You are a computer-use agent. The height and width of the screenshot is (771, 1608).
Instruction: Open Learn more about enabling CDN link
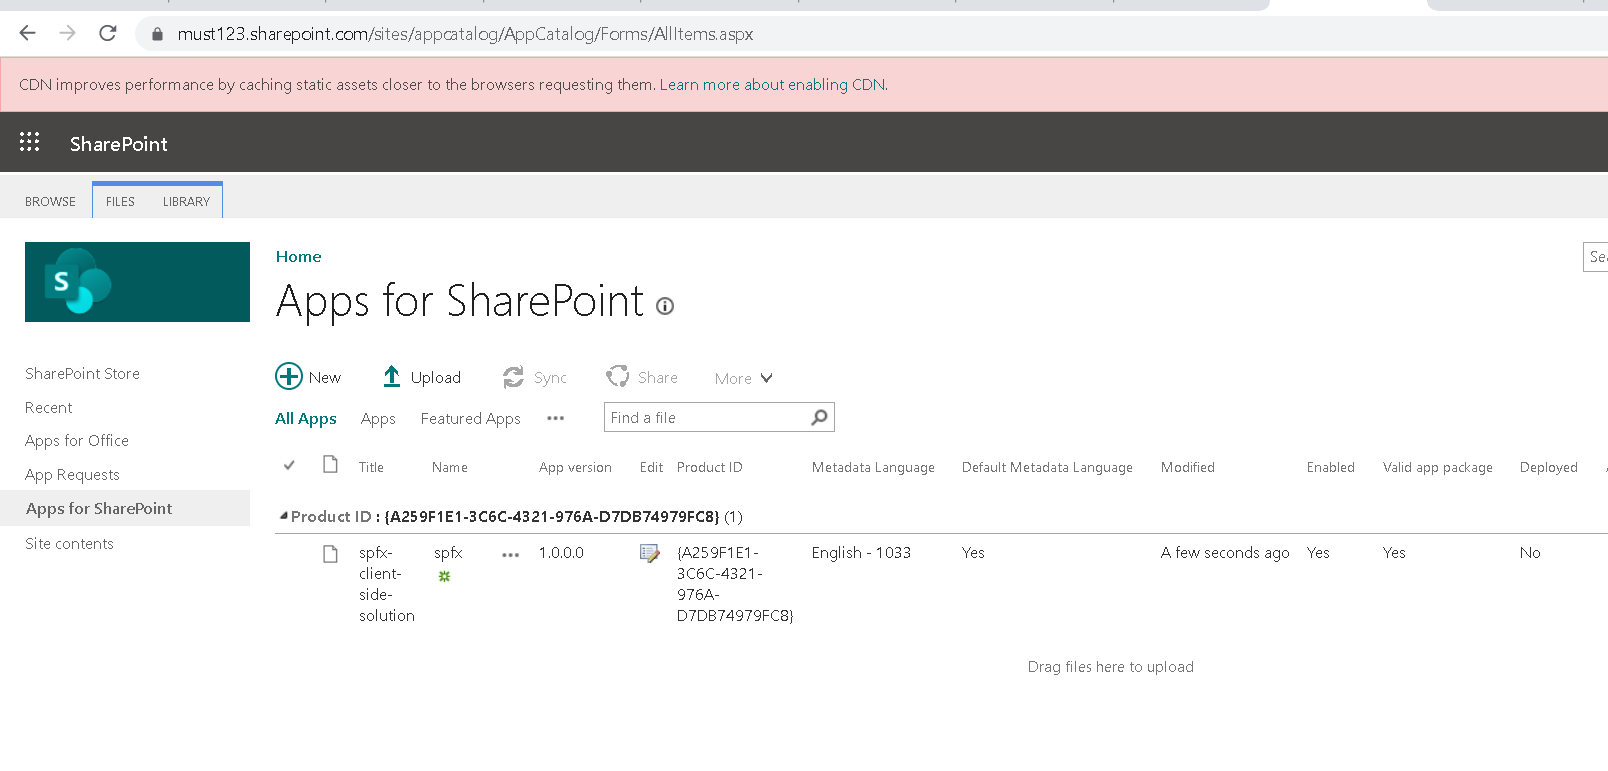[x=772, y=84]
